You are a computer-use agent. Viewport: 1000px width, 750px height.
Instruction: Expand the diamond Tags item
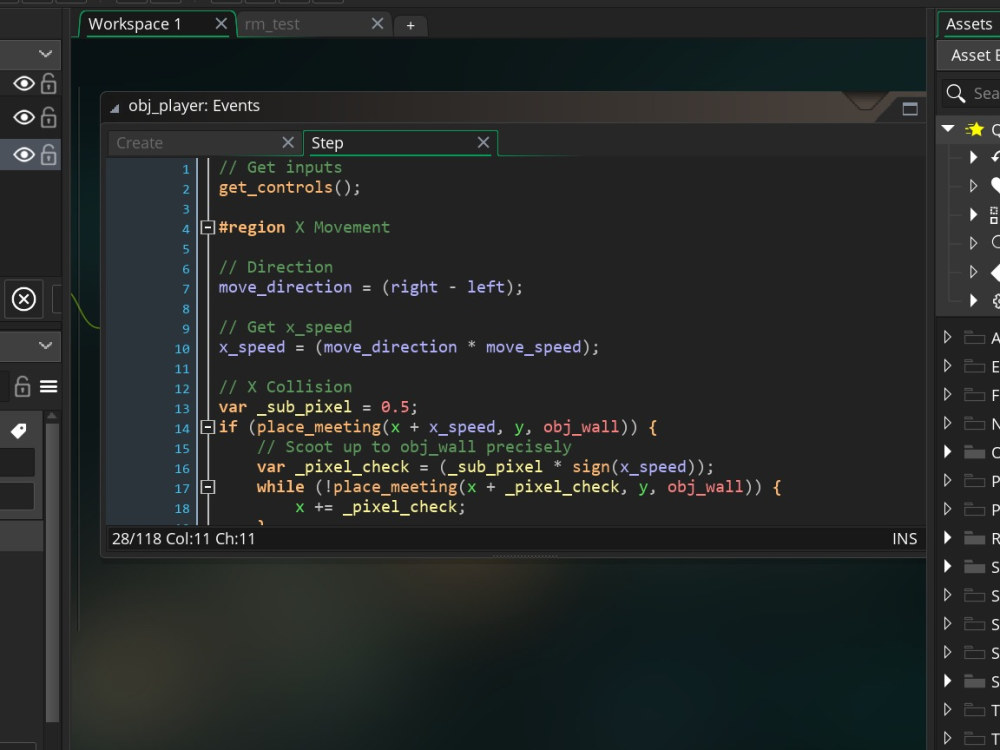[973, 272]
